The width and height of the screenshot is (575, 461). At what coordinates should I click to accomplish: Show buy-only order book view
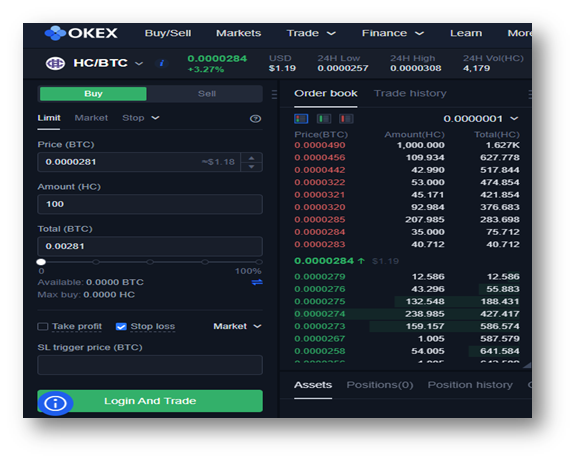pyautogui.click(x=323, y=118)
